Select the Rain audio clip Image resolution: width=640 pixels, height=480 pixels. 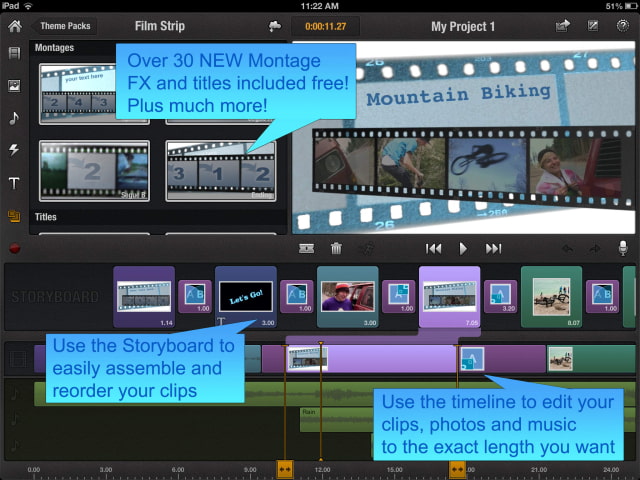[336, 419]
